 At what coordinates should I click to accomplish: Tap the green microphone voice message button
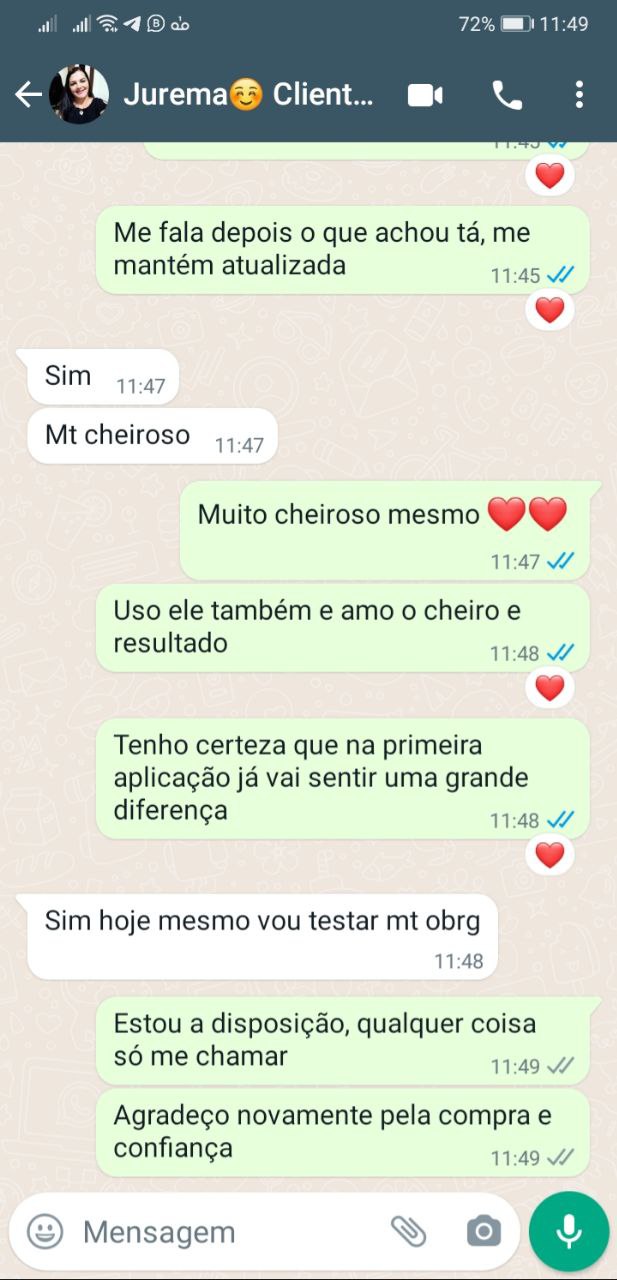[x=569, y=1231]
